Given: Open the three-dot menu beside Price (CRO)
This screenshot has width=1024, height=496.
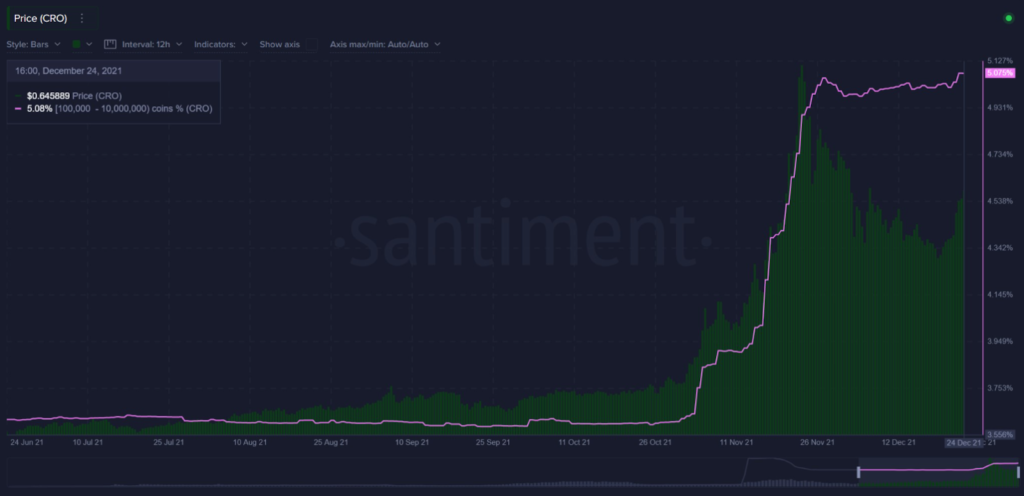Looking at the screenshot, I should click(82, 18).
